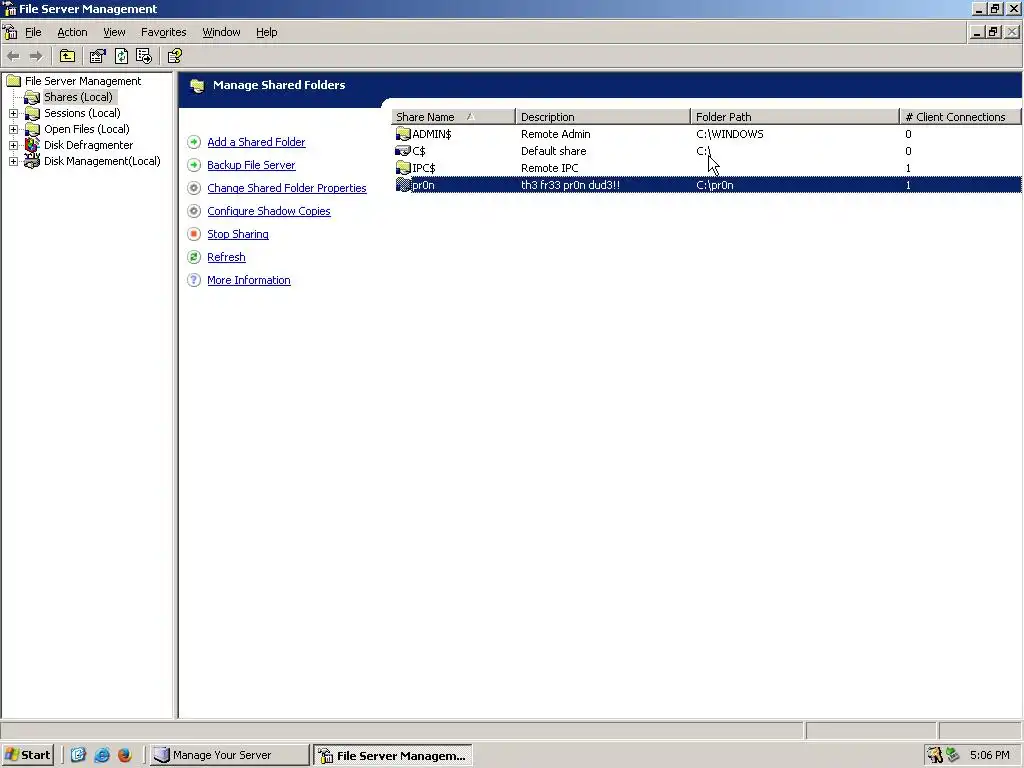This screenshot has width=1024, height=768.
Task: Expand the Open Files (Local) node
Action: (13, 129)
